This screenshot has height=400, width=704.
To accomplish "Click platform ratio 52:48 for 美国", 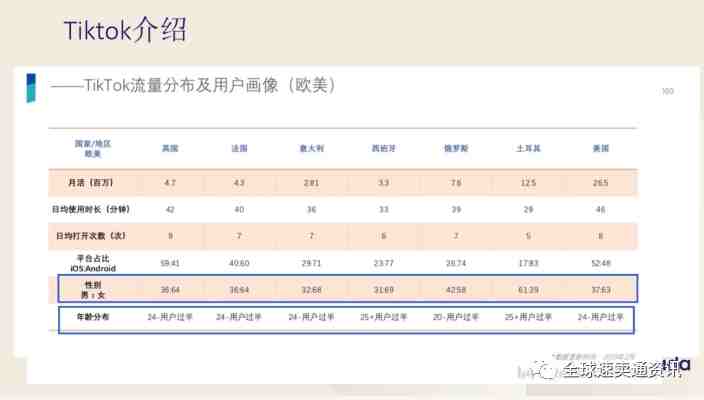I will point(601,263).
